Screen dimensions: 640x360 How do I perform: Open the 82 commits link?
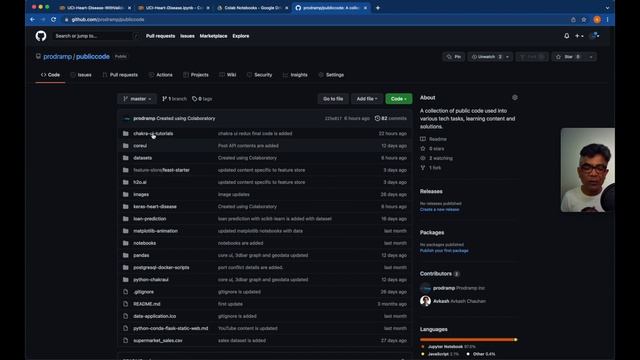tap(391, 118)
